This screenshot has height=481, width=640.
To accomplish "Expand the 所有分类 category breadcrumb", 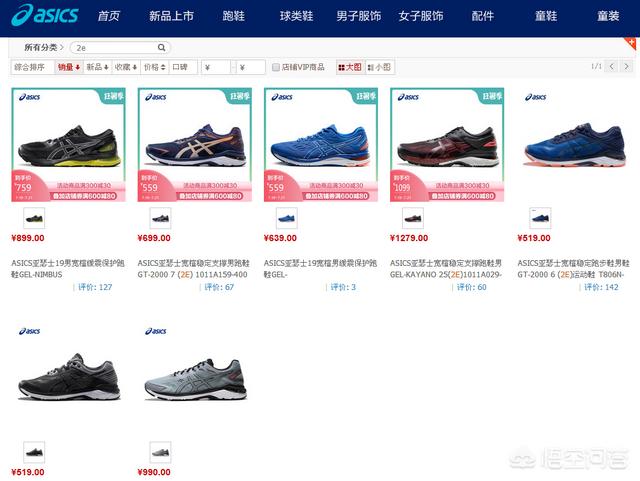I will point(44,47).
